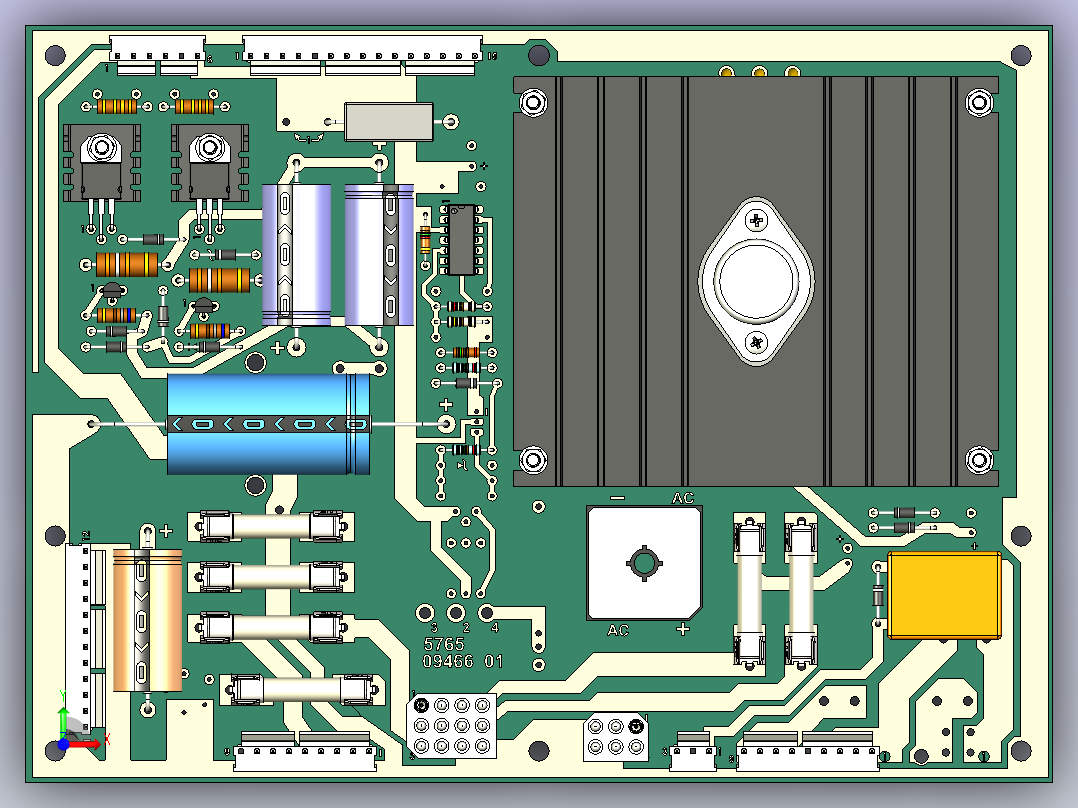
Task: Click the middle gold pad above heatsink
Action: [759, 72]
